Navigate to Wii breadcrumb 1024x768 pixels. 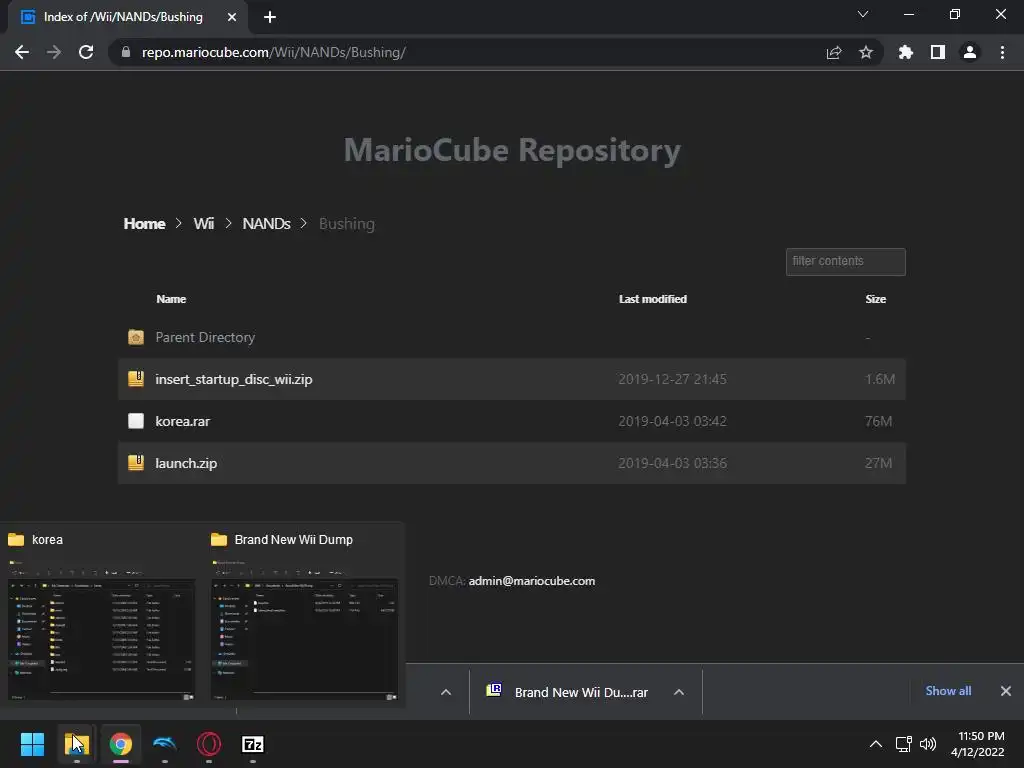tap(204, 224)
